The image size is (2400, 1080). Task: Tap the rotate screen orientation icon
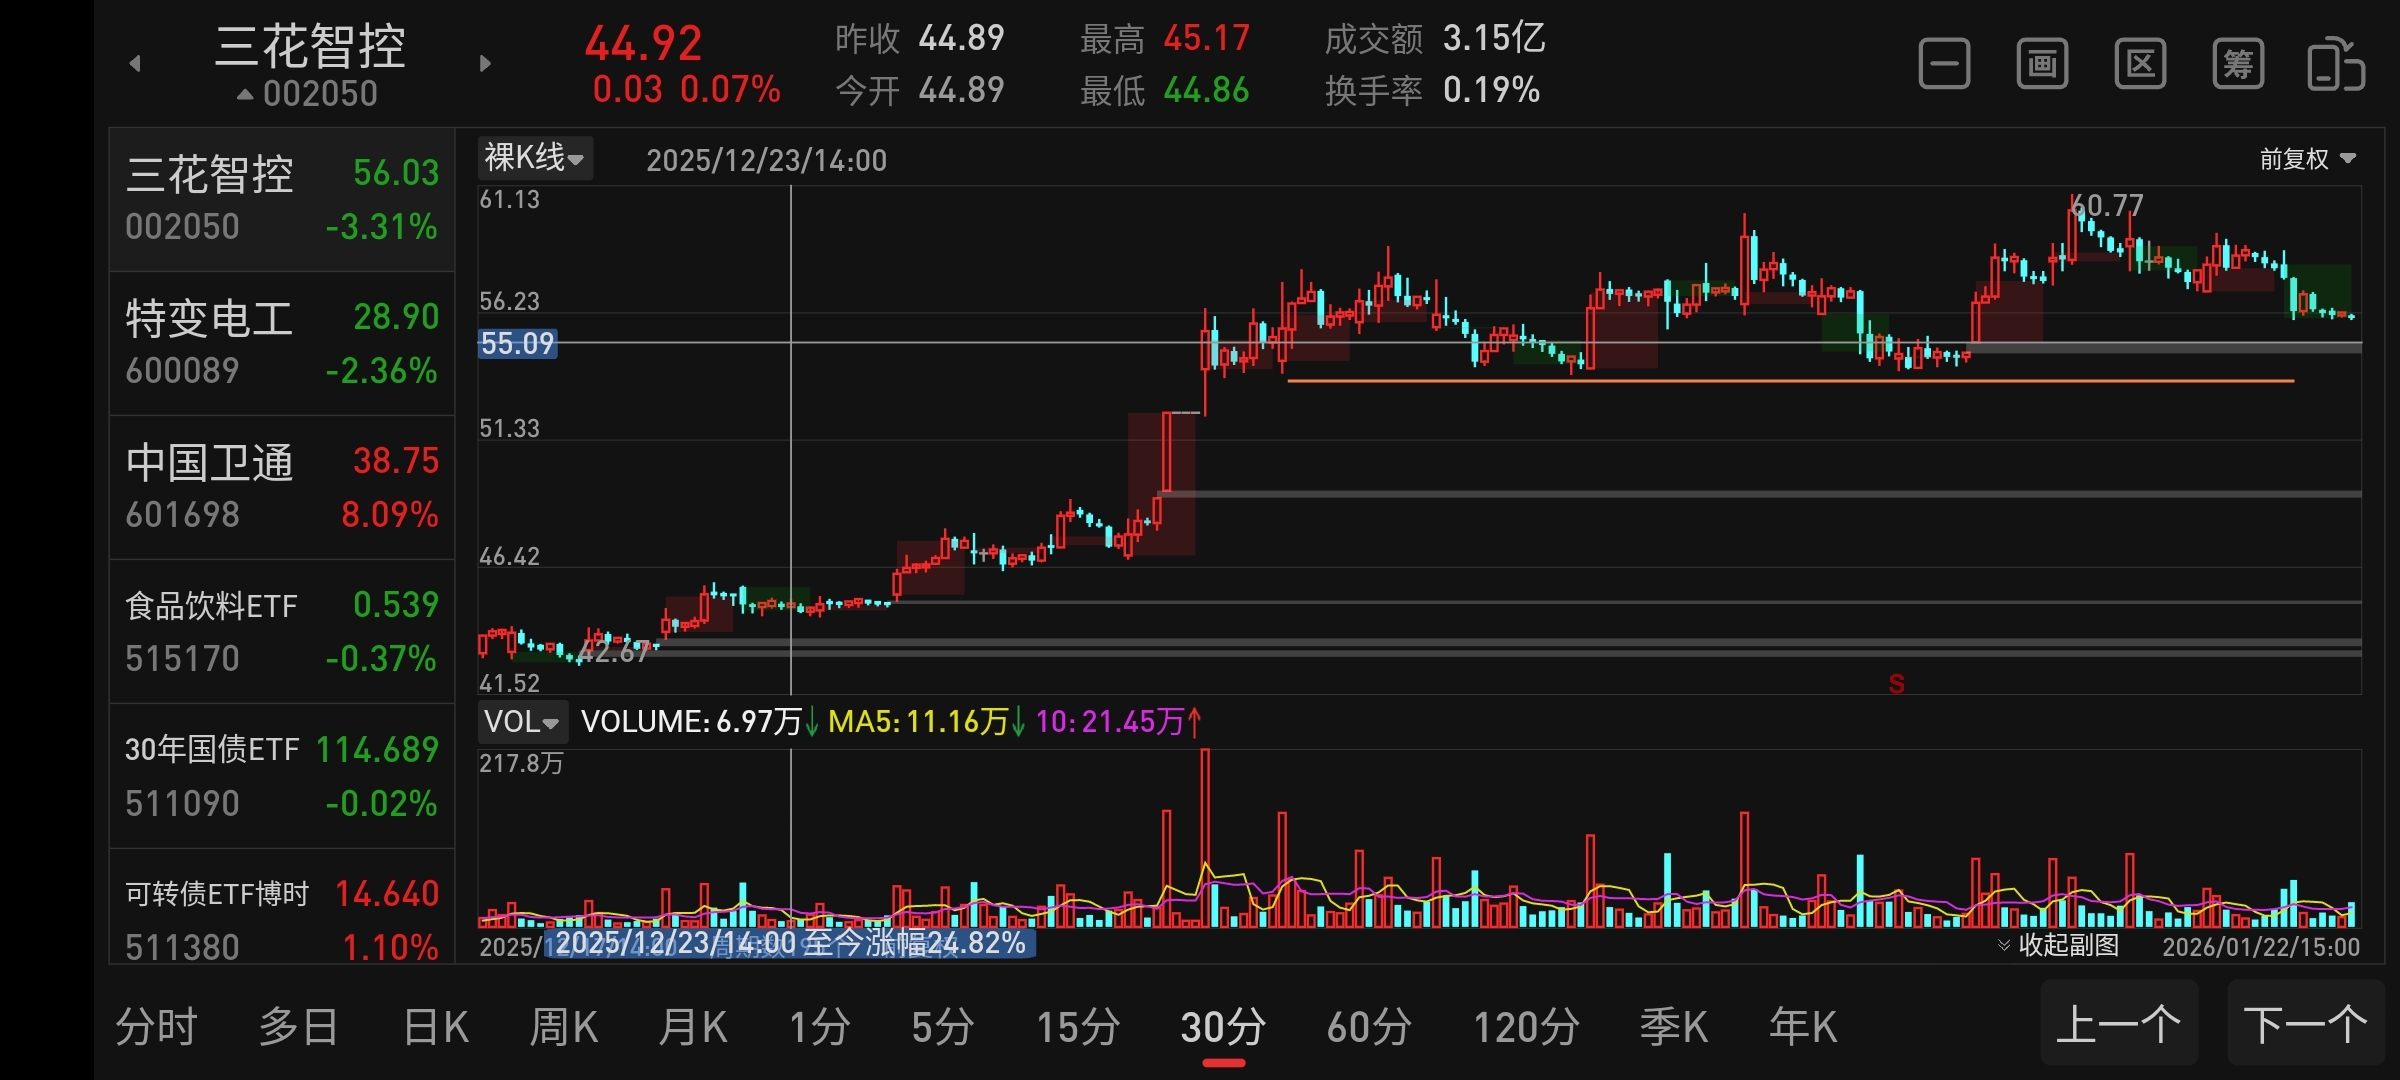(2335, 65)
